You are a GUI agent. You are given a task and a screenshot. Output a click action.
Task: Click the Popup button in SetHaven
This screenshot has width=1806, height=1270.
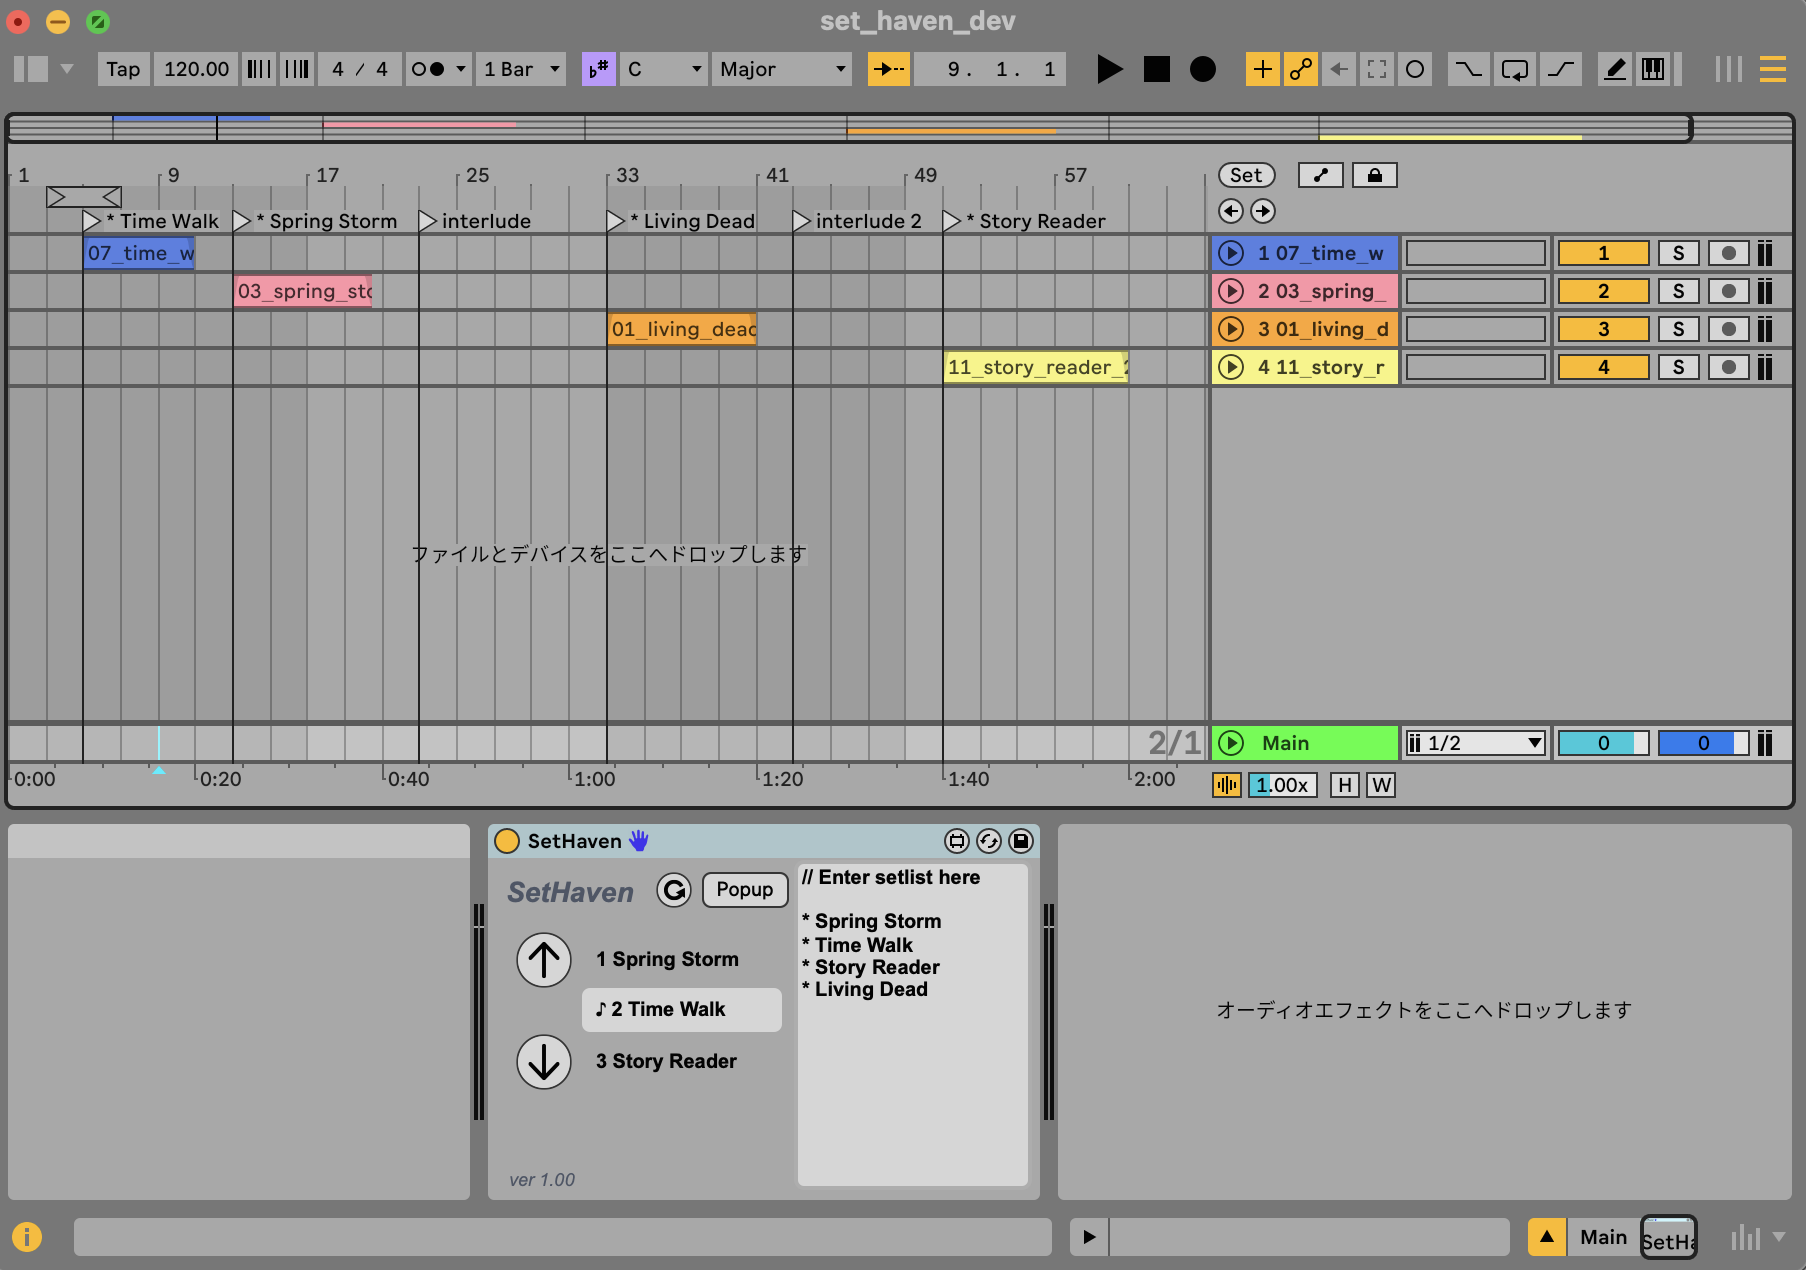[x=744, y=890]
